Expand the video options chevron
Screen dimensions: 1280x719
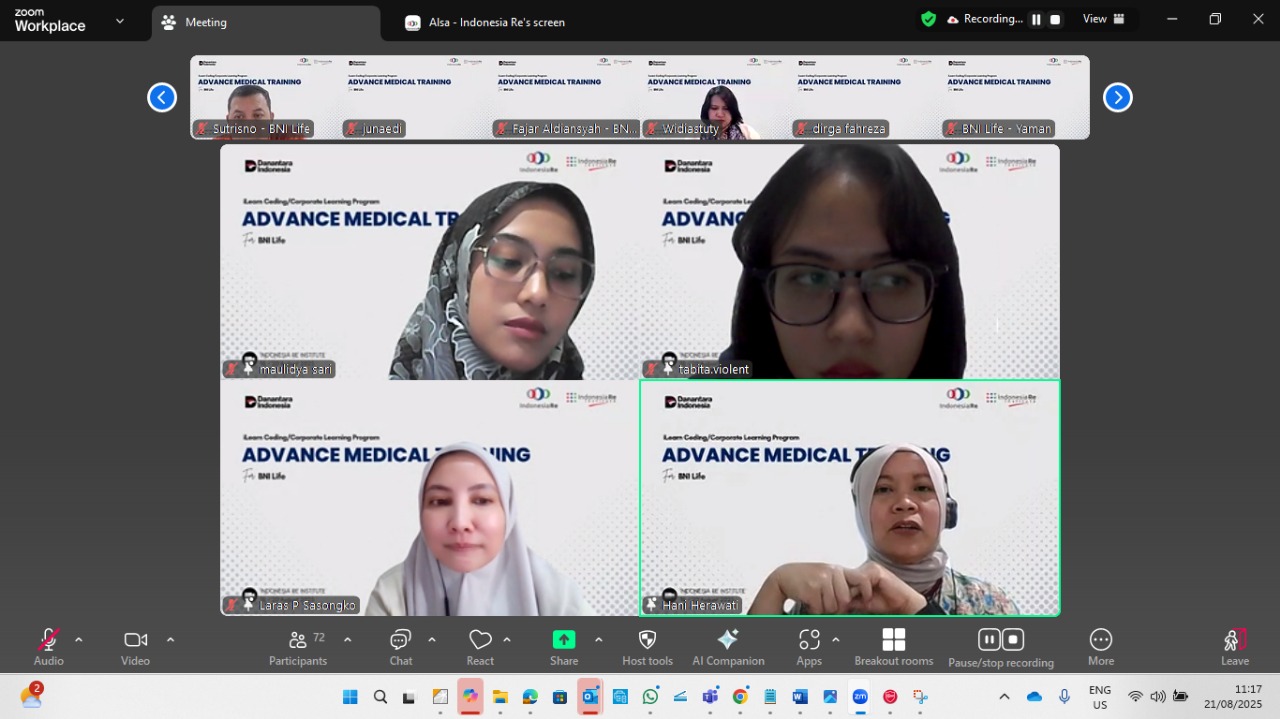(x=170, y=640)
